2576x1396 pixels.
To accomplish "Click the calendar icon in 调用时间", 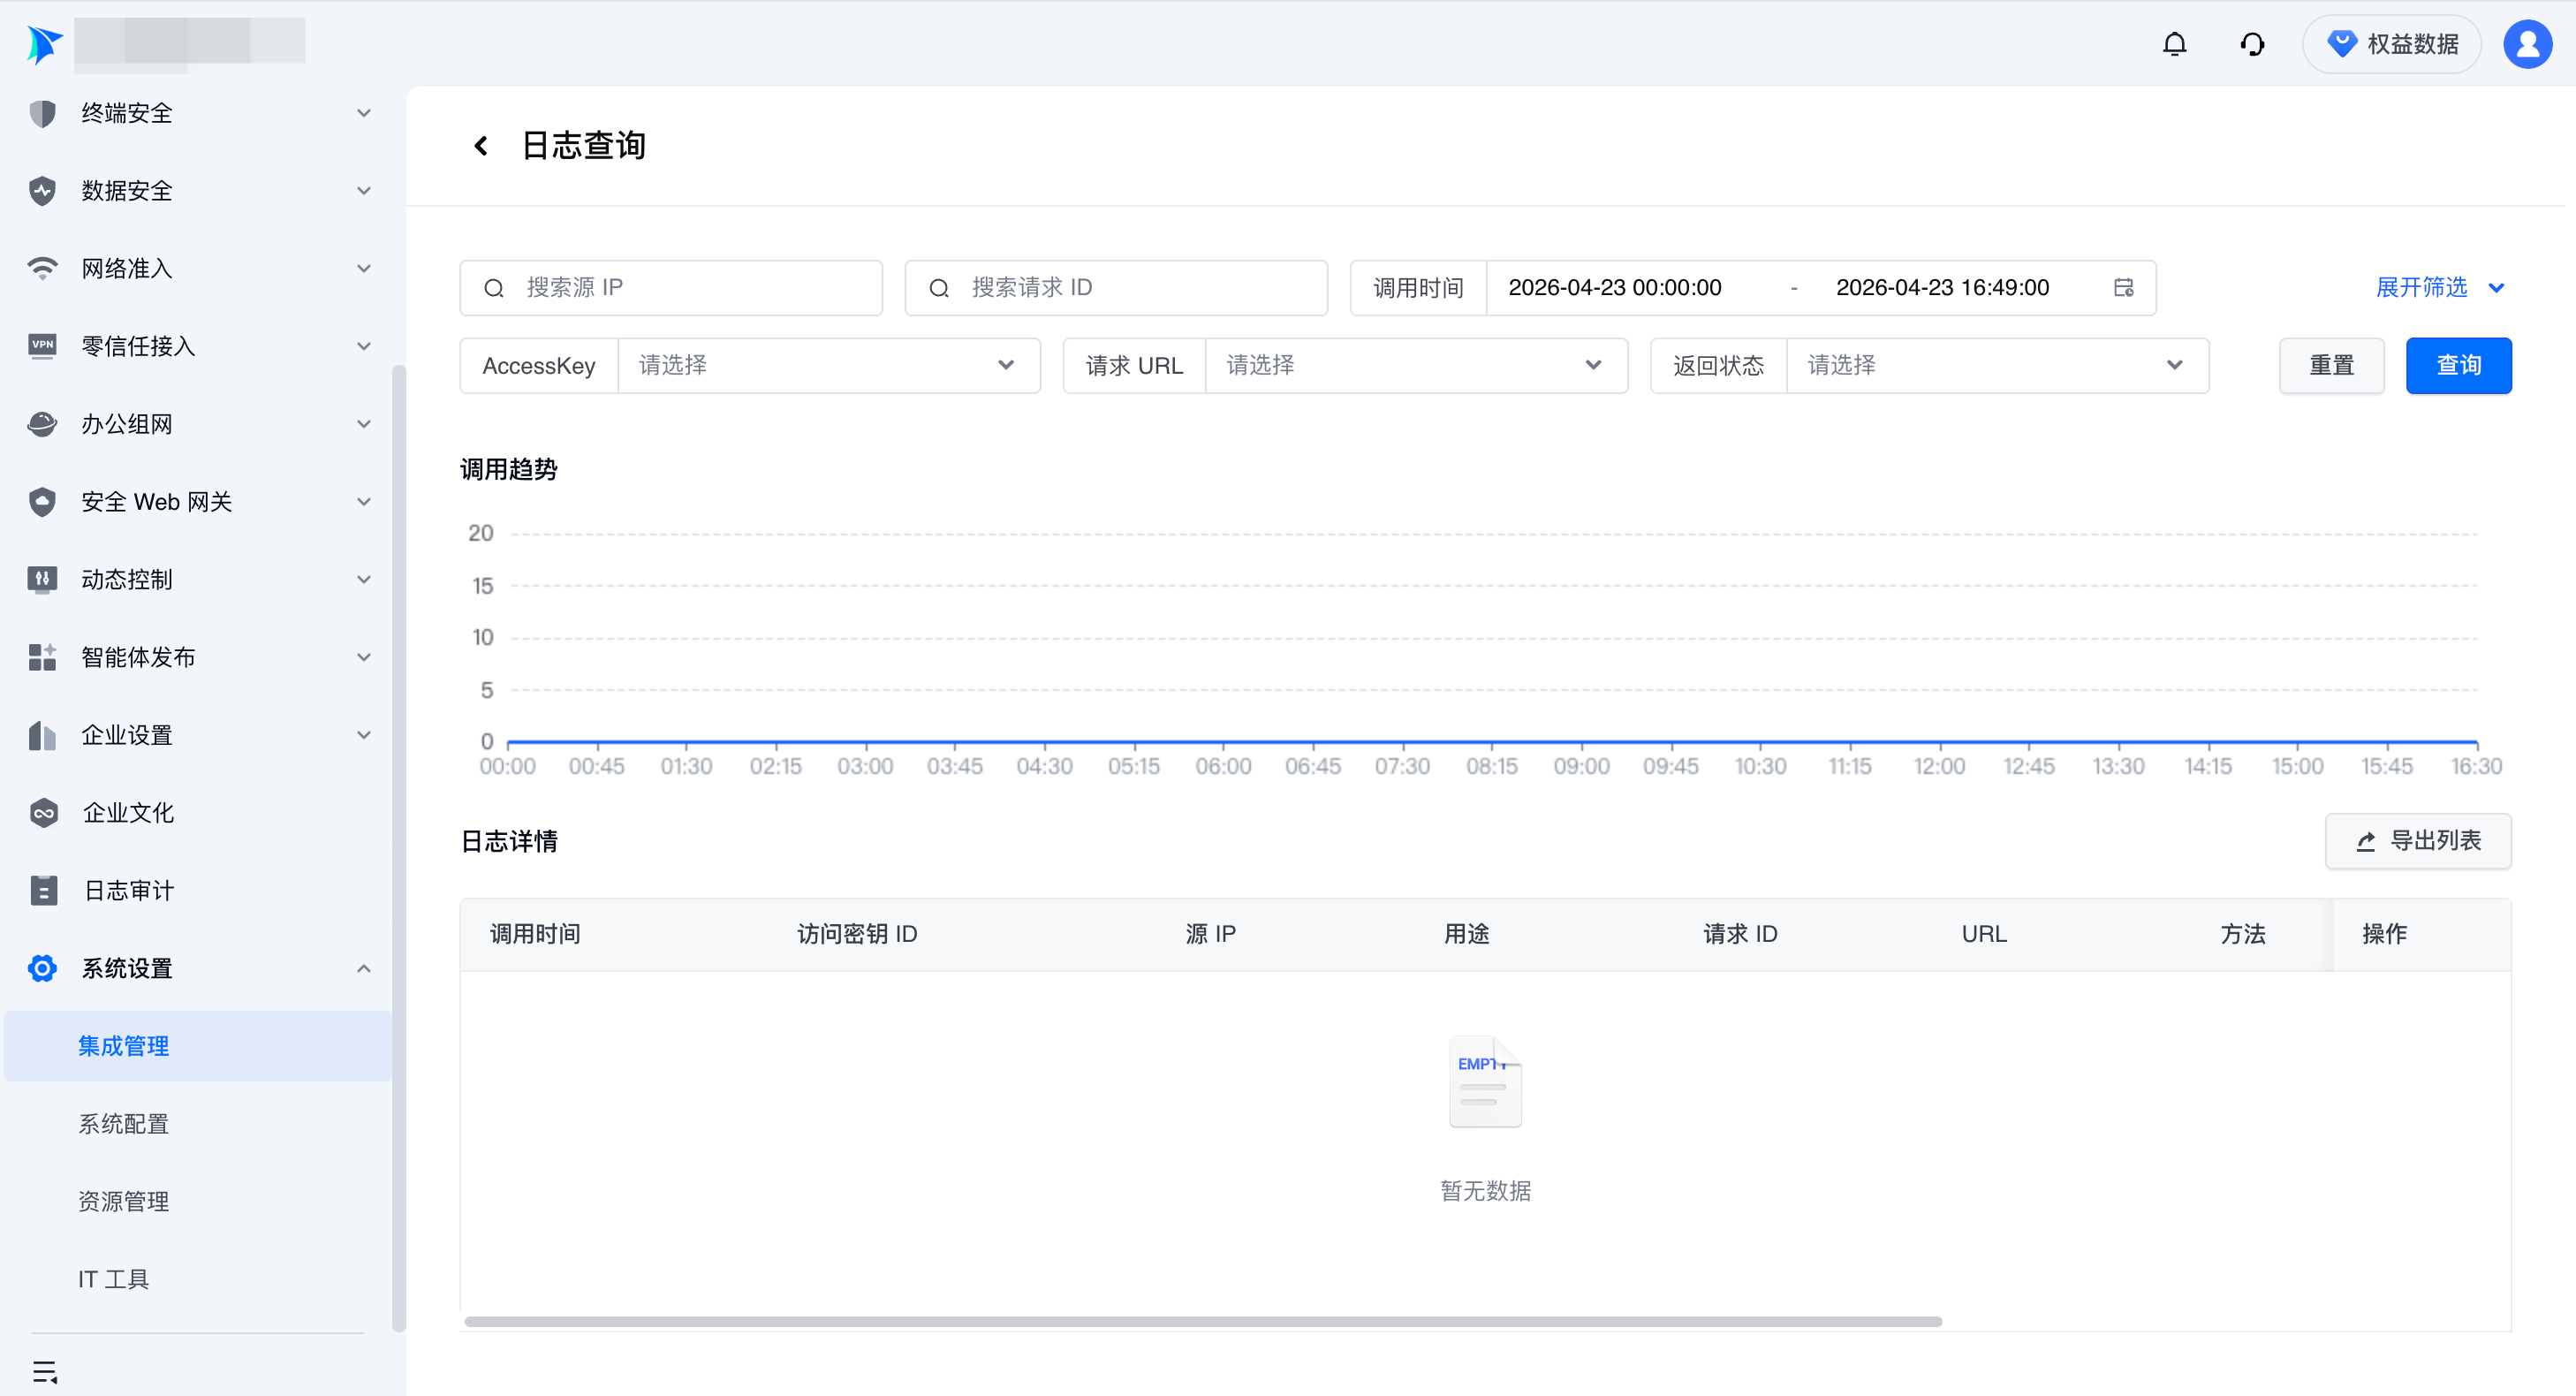I will 2124,288.
